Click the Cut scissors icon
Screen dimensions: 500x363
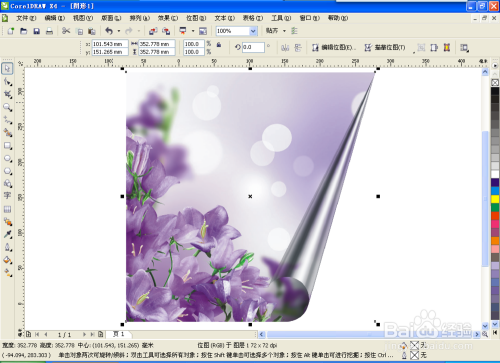(x=66, y=31)
